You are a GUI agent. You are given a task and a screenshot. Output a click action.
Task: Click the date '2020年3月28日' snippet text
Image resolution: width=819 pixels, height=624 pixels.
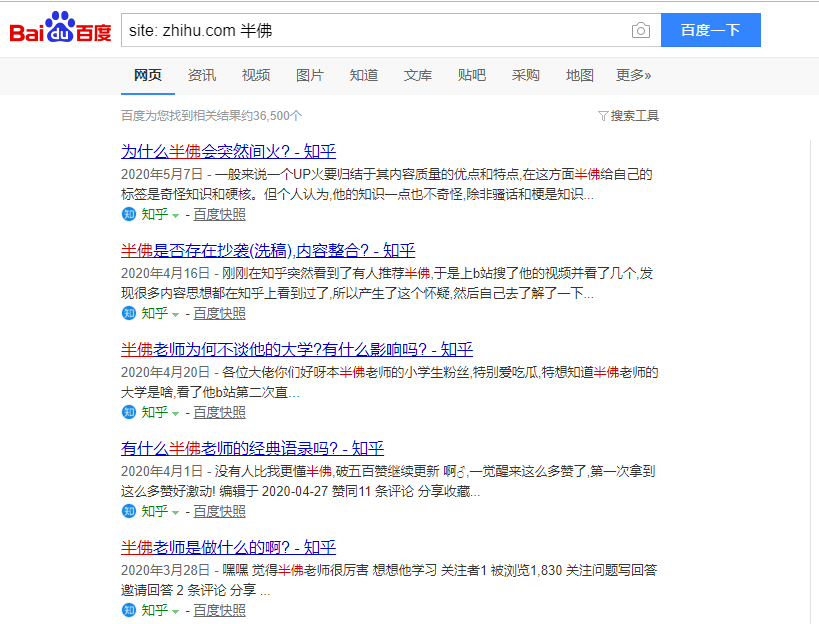pyautogui.click(x=166, y=570)
